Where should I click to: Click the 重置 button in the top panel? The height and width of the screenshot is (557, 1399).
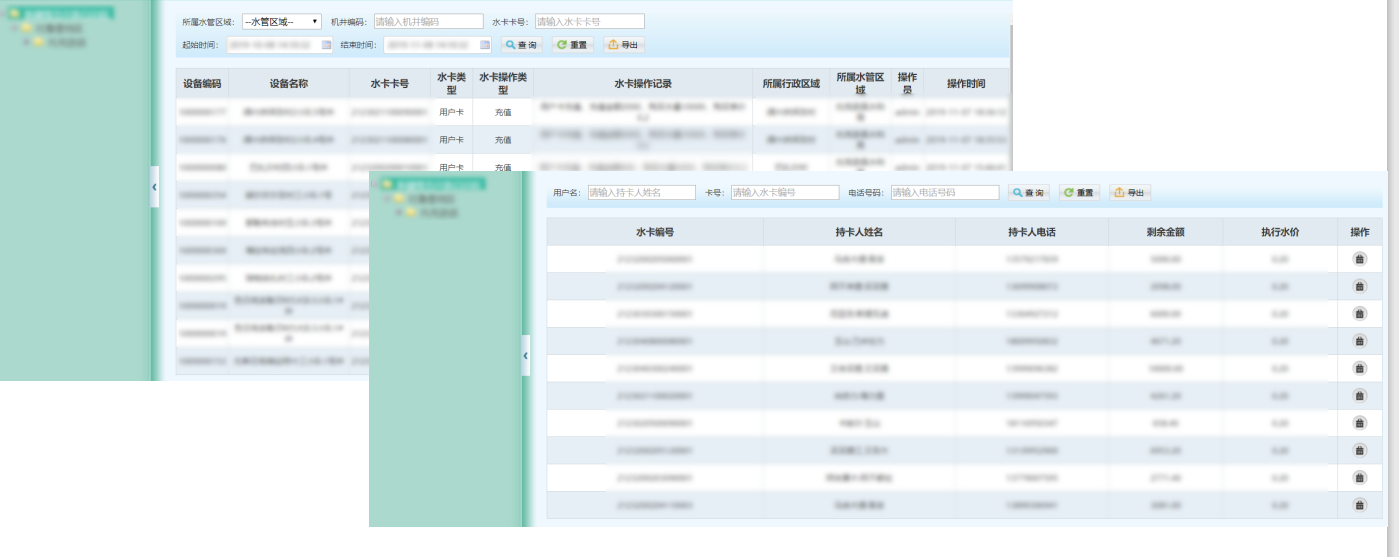coord(573,45)
